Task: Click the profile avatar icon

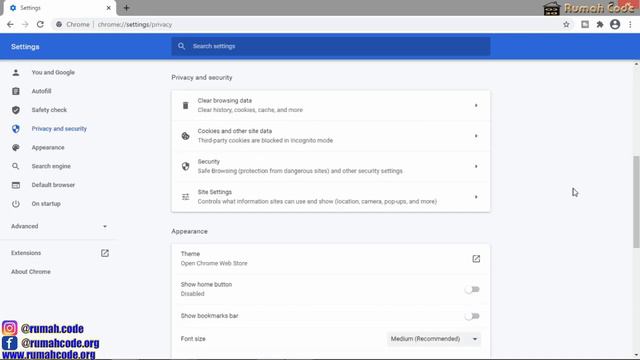Action: coord(615,24)
